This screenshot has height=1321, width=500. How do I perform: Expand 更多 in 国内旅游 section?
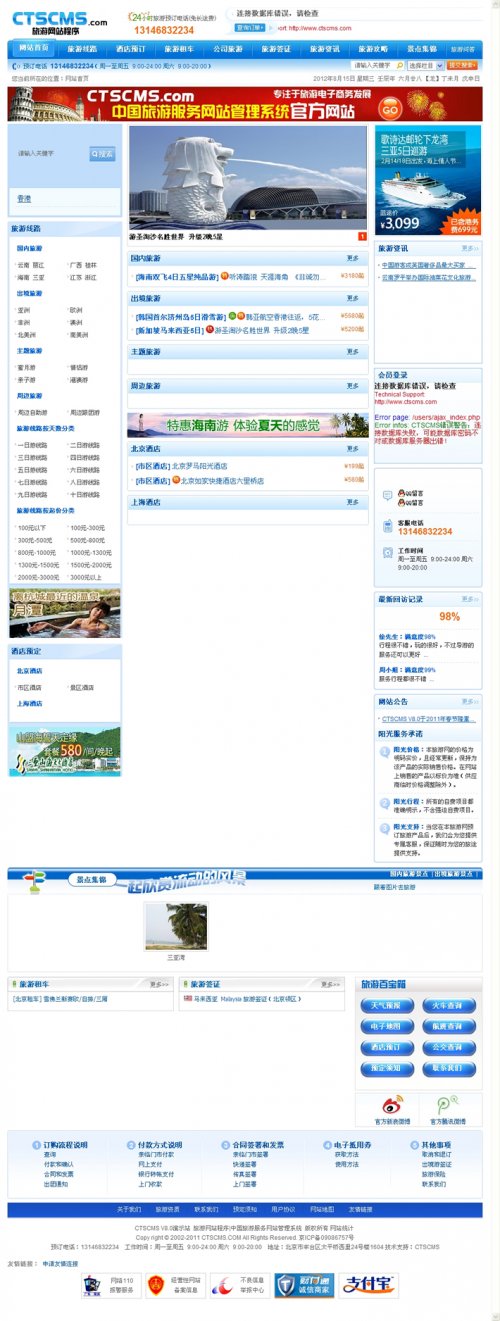point(352,259)
